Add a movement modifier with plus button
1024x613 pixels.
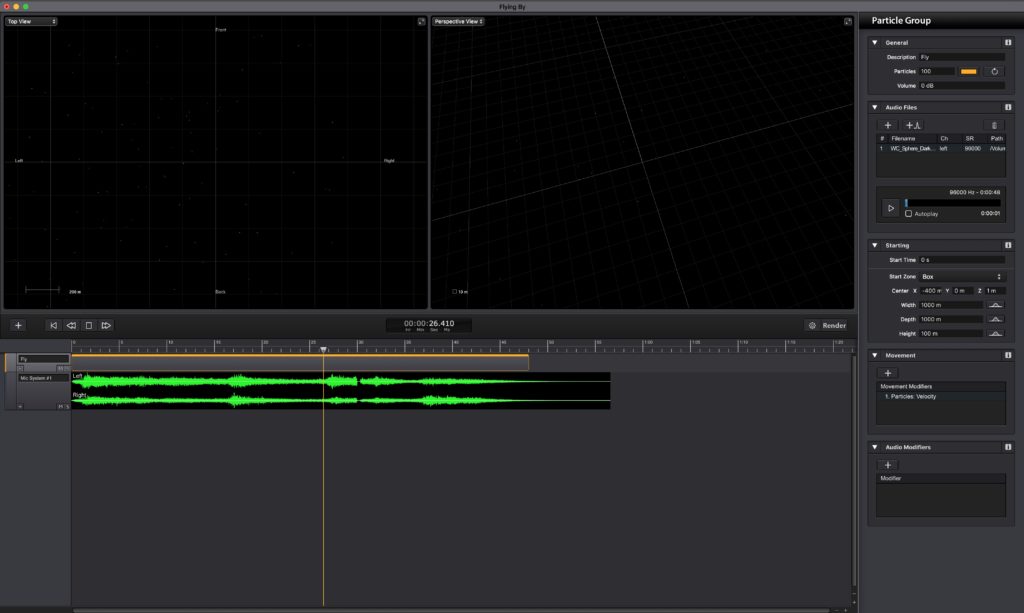[x=888, y=373]
